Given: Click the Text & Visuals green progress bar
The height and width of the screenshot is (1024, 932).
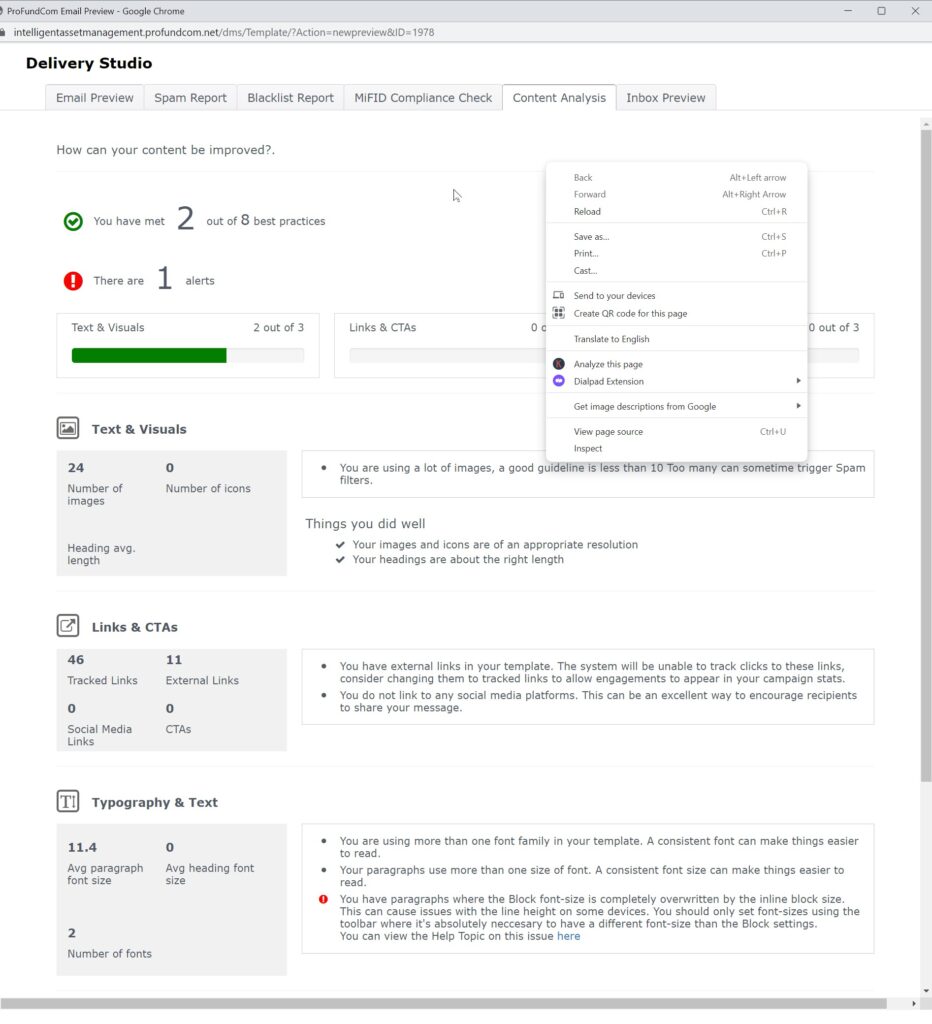Looking at the screenshot, I should click(149, 355).
